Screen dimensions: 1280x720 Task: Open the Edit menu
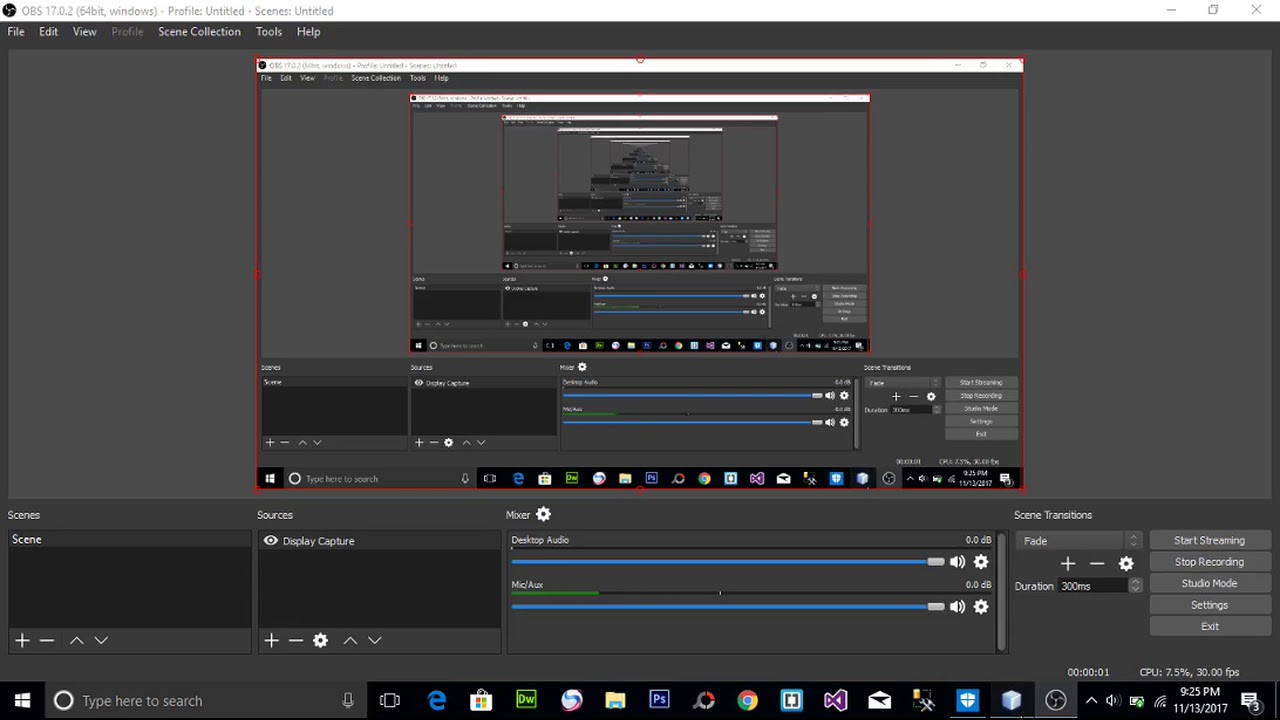48,32
